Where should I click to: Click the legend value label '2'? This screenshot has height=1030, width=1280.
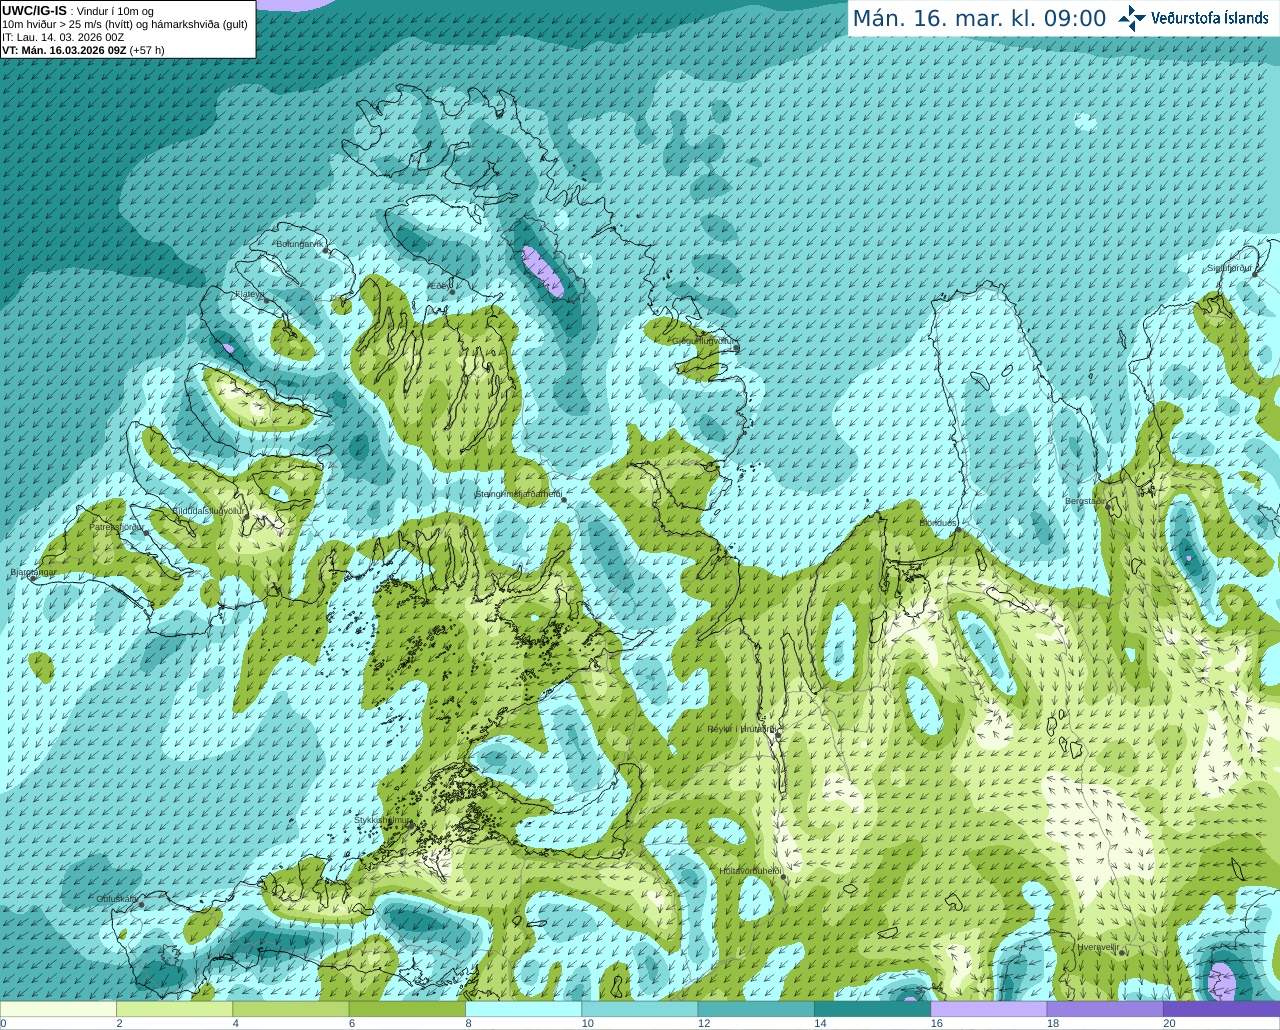point(119,1023)
